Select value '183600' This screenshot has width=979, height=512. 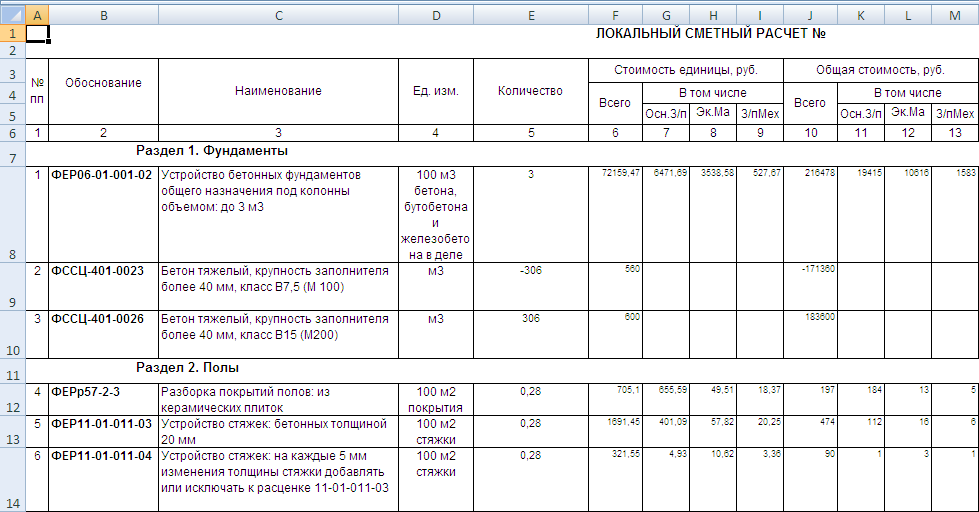[810, 335]
